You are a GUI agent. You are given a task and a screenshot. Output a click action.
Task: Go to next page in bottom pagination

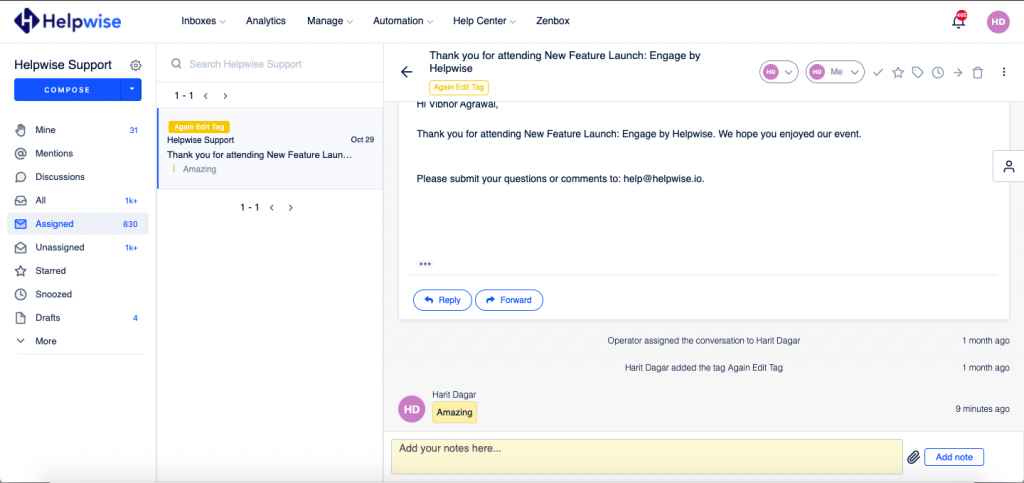pos(291,208)
